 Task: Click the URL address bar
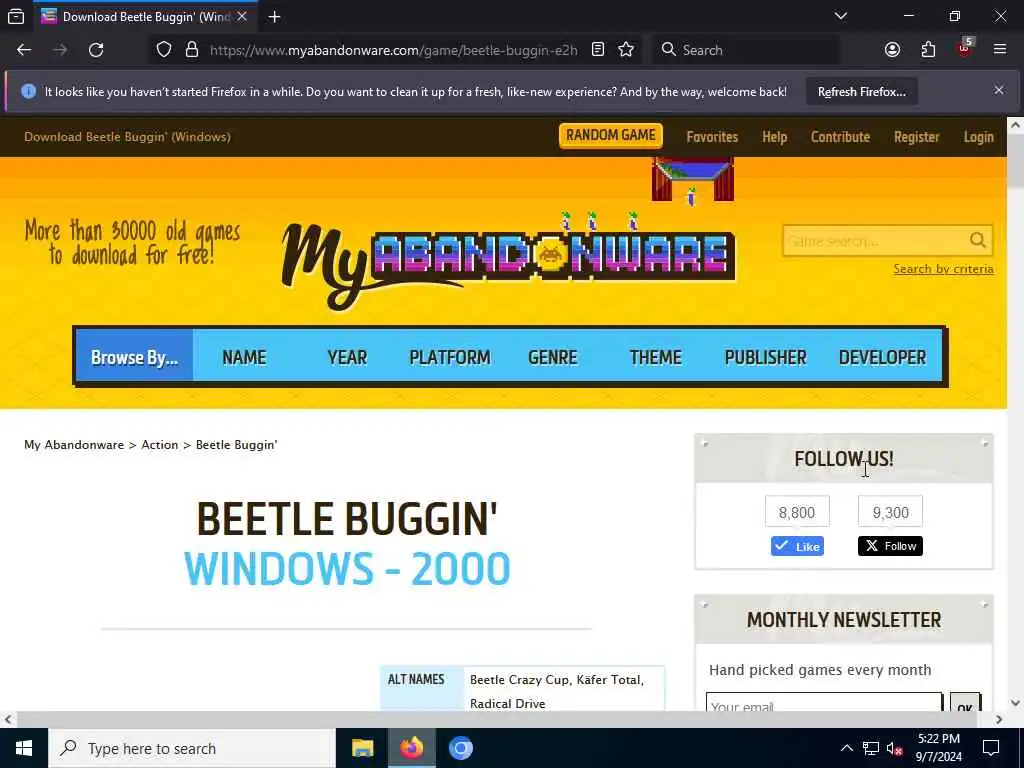click(x=393, y=50)
